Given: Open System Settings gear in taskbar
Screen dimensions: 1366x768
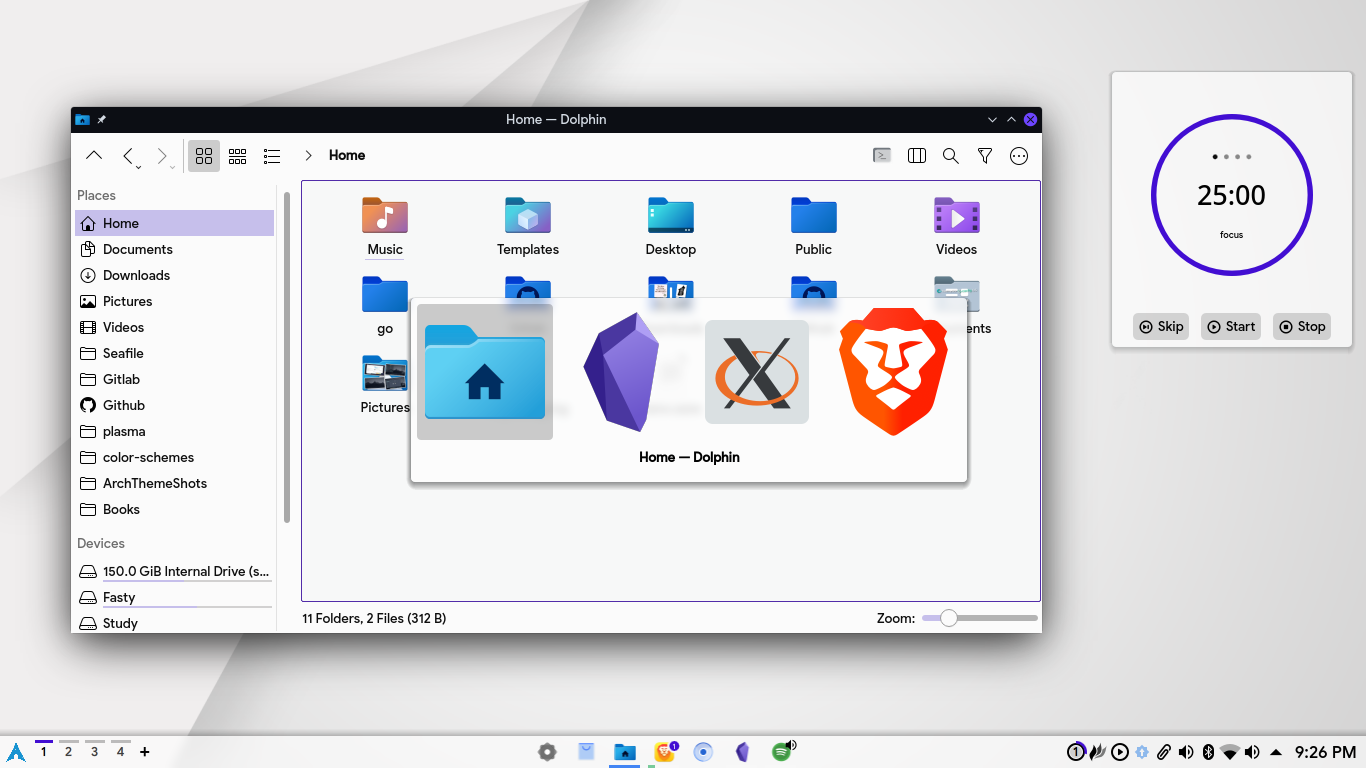Looking at the screenshot, I should click(x=547, y=752).
